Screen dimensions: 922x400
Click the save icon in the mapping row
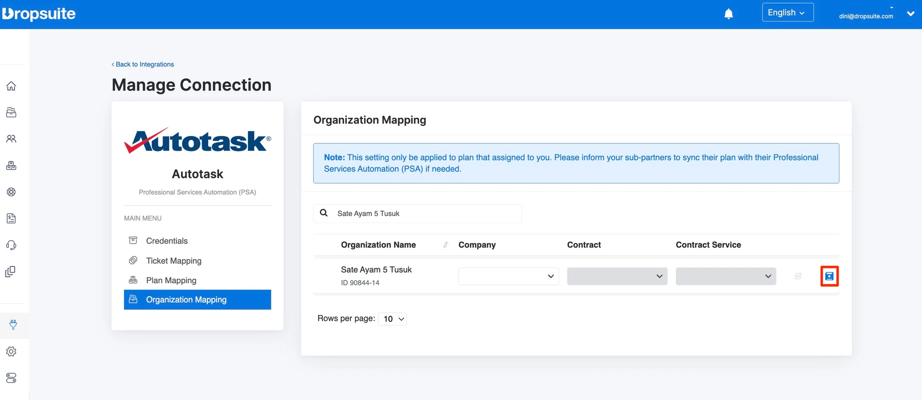click(829, 276)
